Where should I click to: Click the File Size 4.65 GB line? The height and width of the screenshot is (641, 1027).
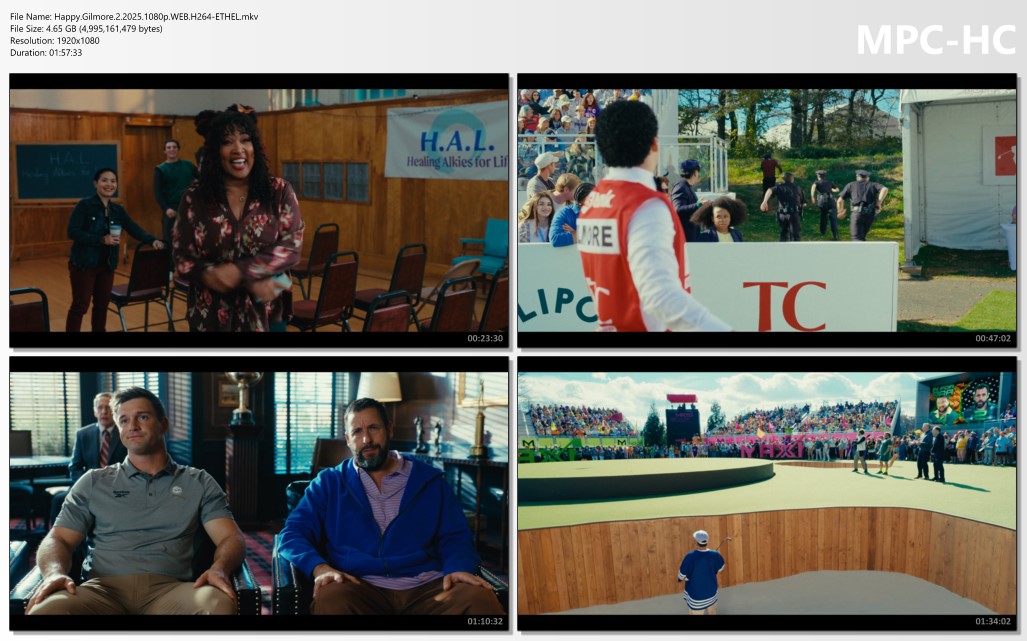coord(86,29)
